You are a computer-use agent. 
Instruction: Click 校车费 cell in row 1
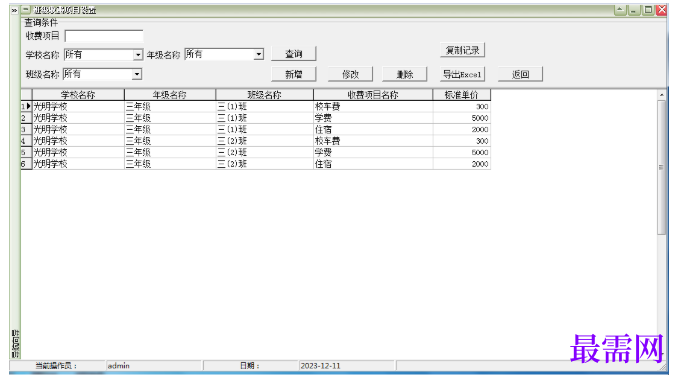[373, 106]
